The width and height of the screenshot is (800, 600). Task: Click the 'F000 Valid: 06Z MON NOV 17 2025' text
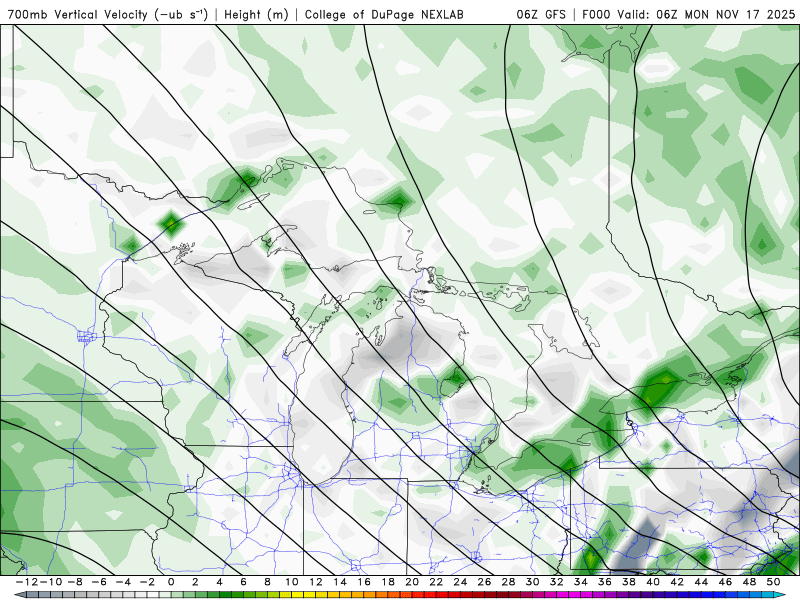[x=688, y=15]
